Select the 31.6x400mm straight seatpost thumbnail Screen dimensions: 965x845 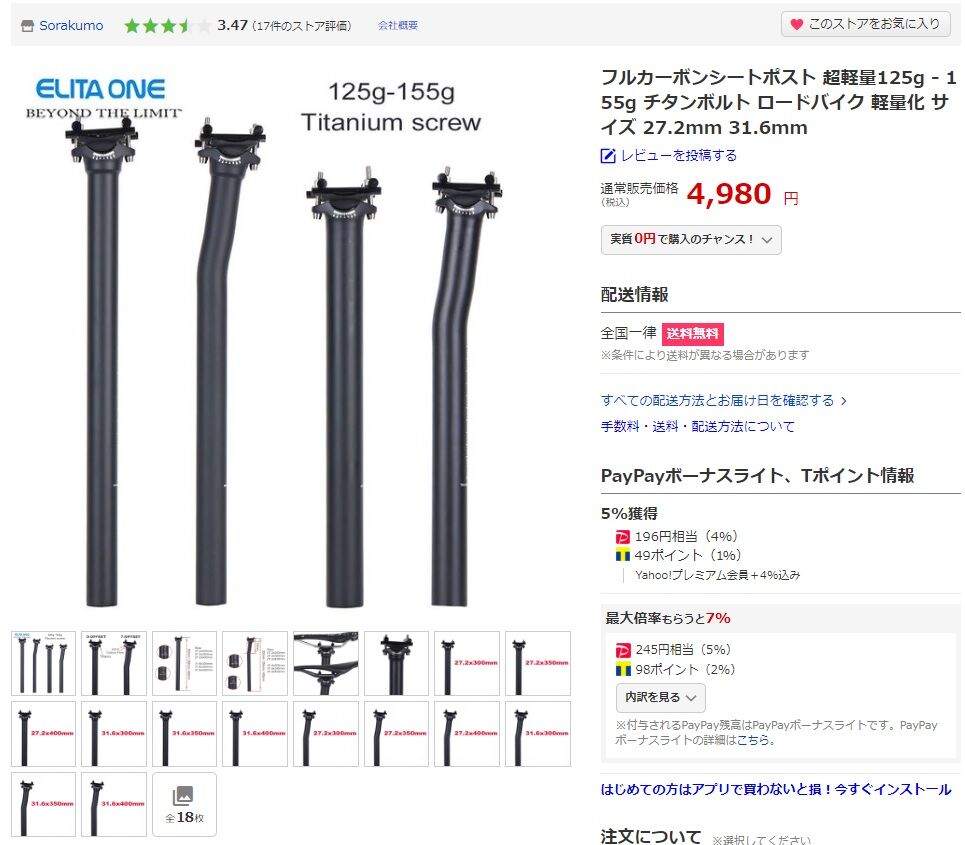tap(255, 734)
